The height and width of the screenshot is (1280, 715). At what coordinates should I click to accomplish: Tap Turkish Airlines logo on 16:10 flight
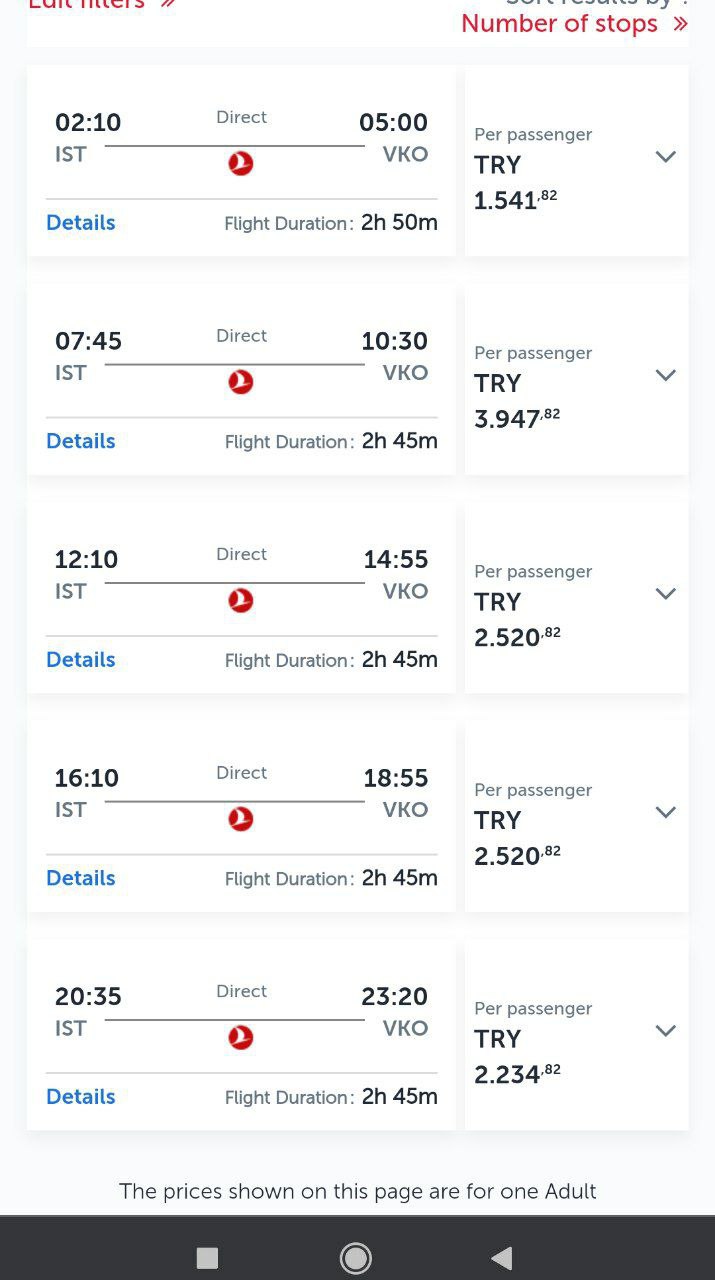click(241, 819)
